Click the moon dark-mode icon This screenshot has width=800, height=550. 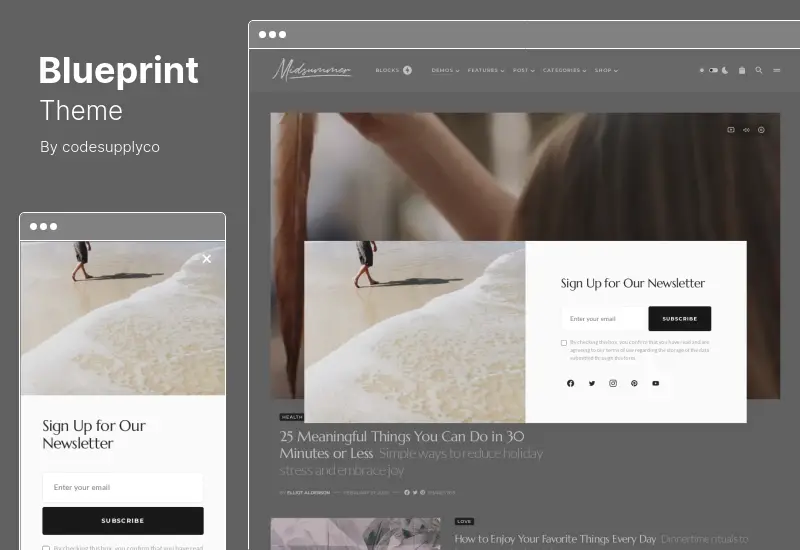(x=725, y=70)
